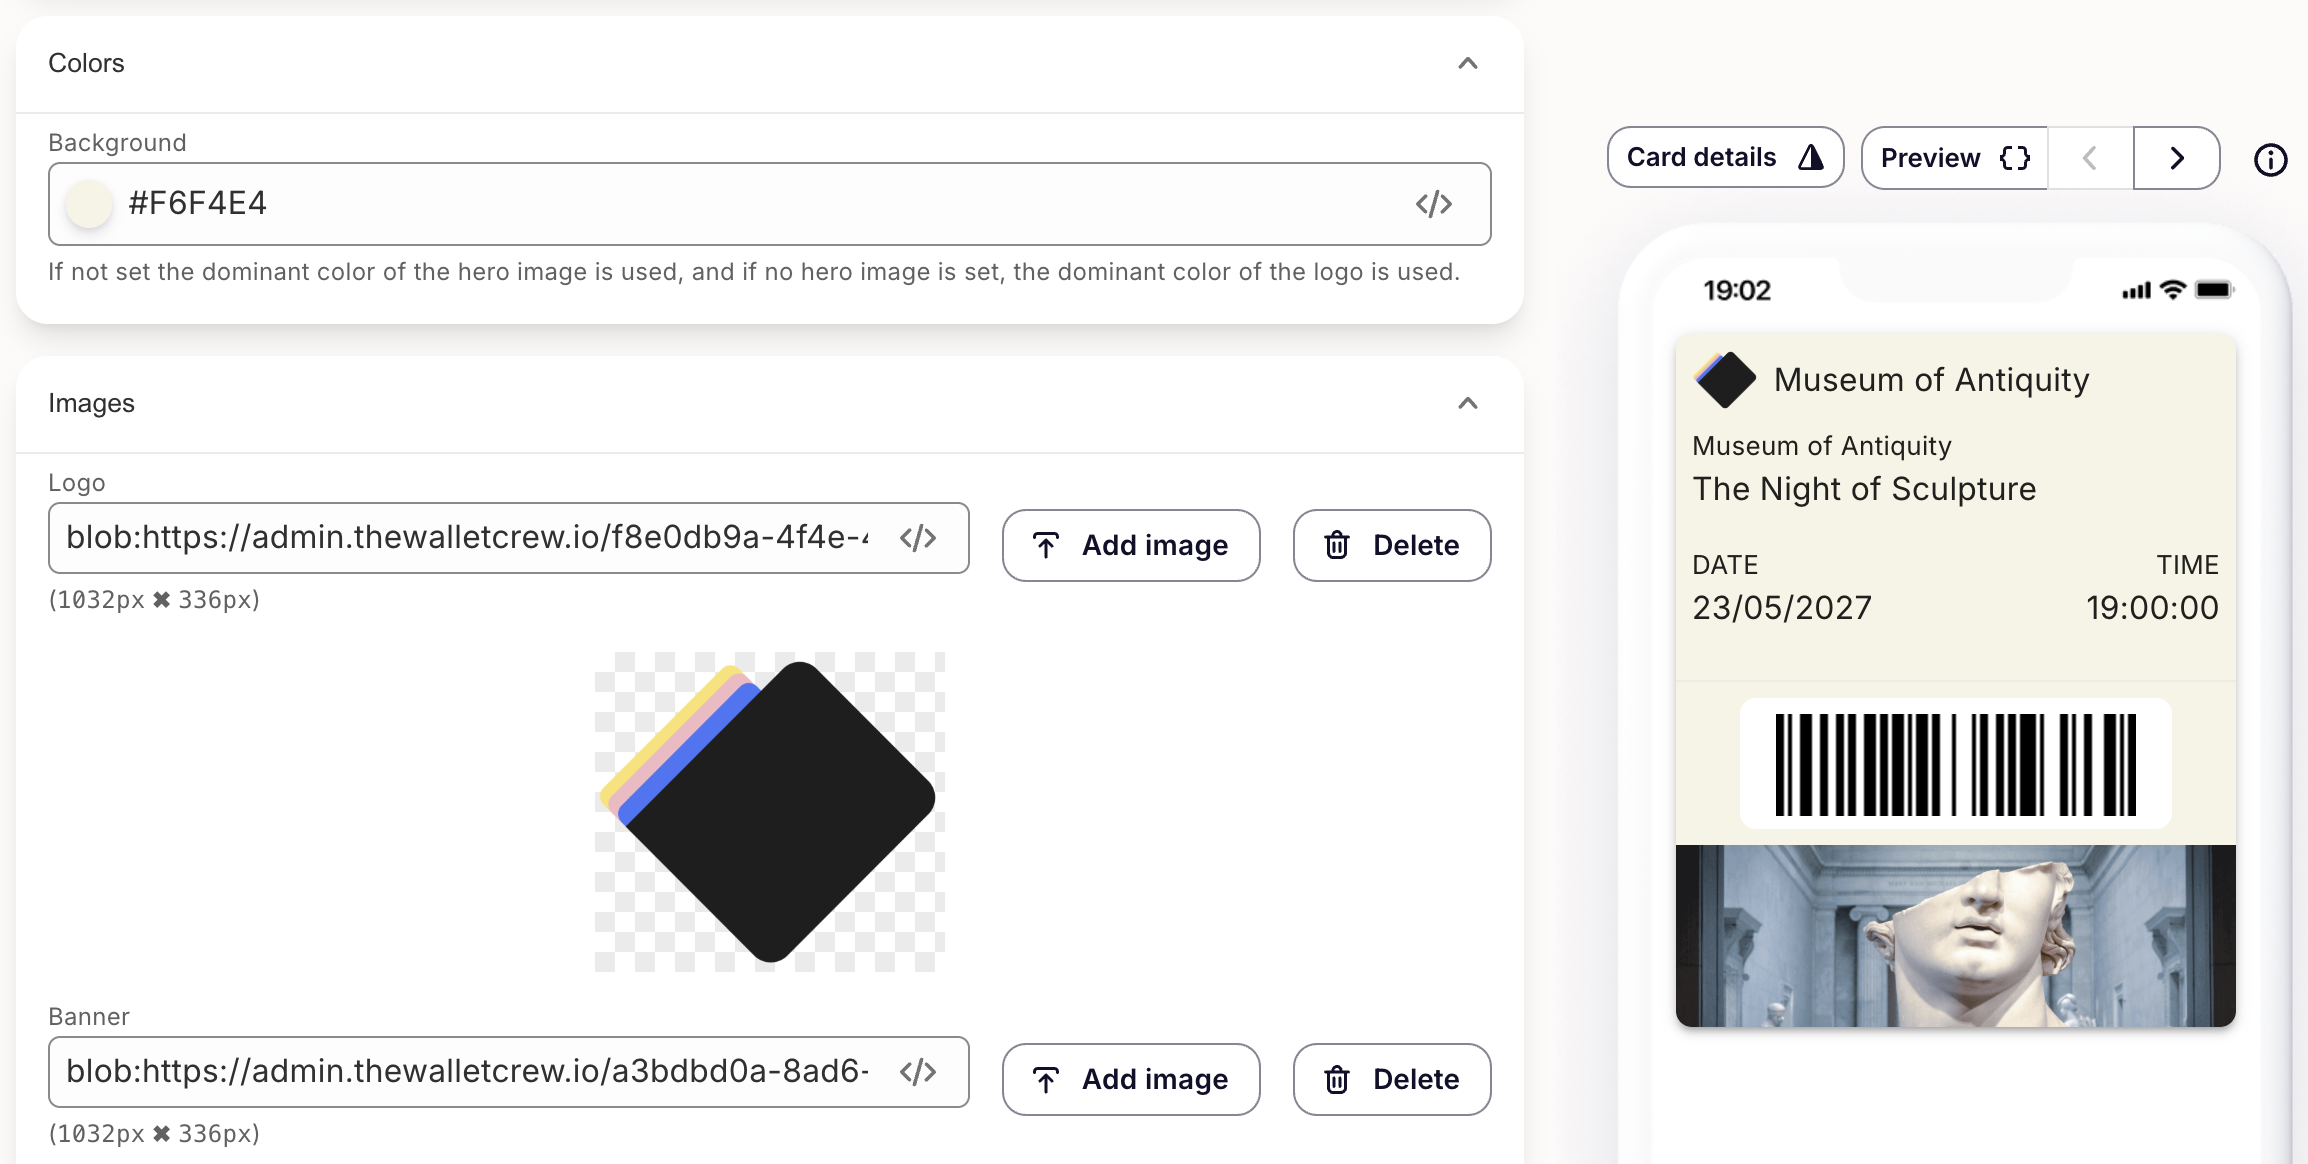
Task: Go to previous preview with left arrow
Action: click(2090, 158)
